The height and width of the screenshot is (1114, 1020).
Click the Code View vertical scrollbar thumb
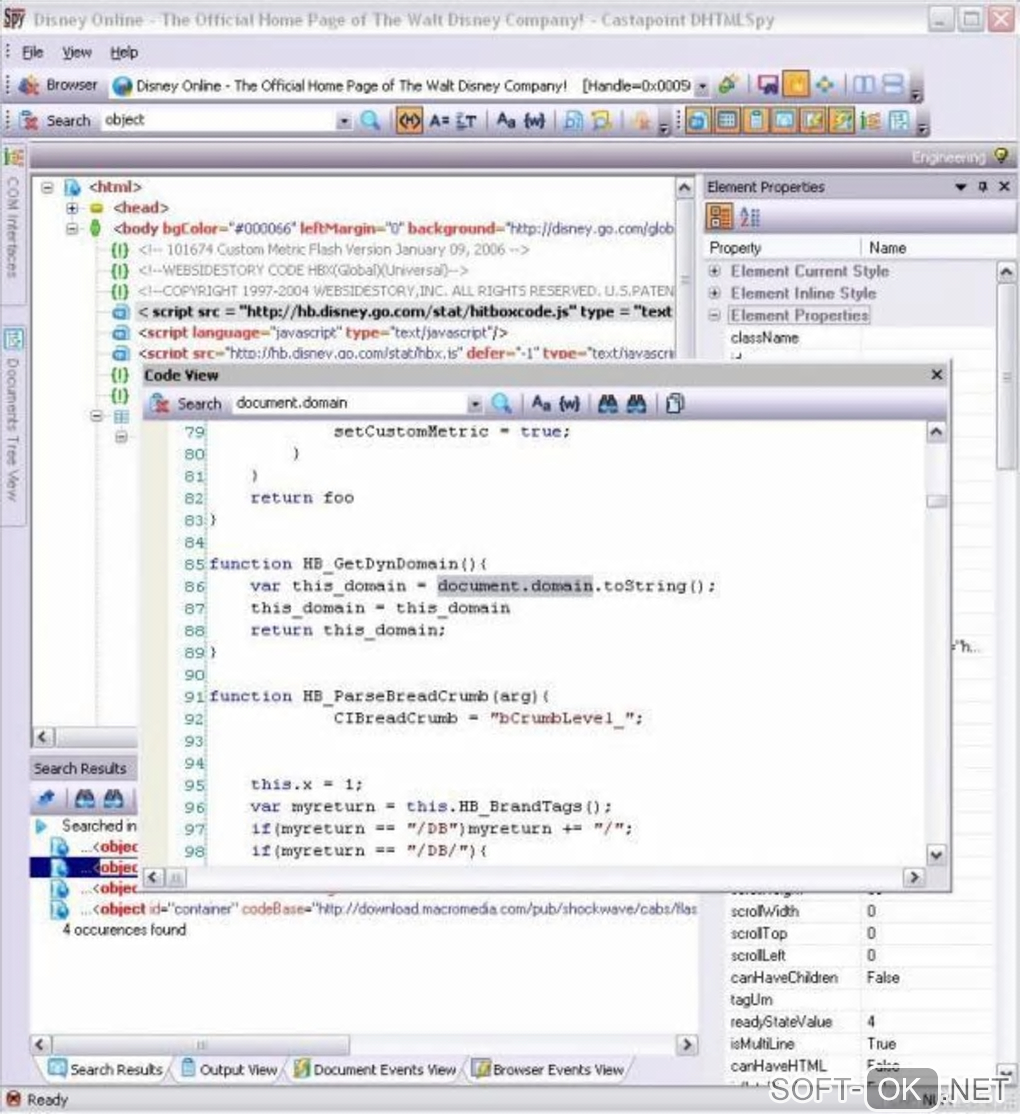936,502
